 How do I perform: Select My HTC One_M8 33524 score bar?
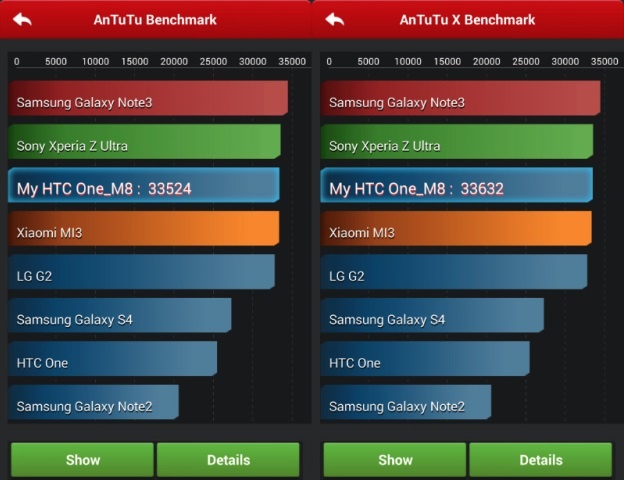[144, 185]
